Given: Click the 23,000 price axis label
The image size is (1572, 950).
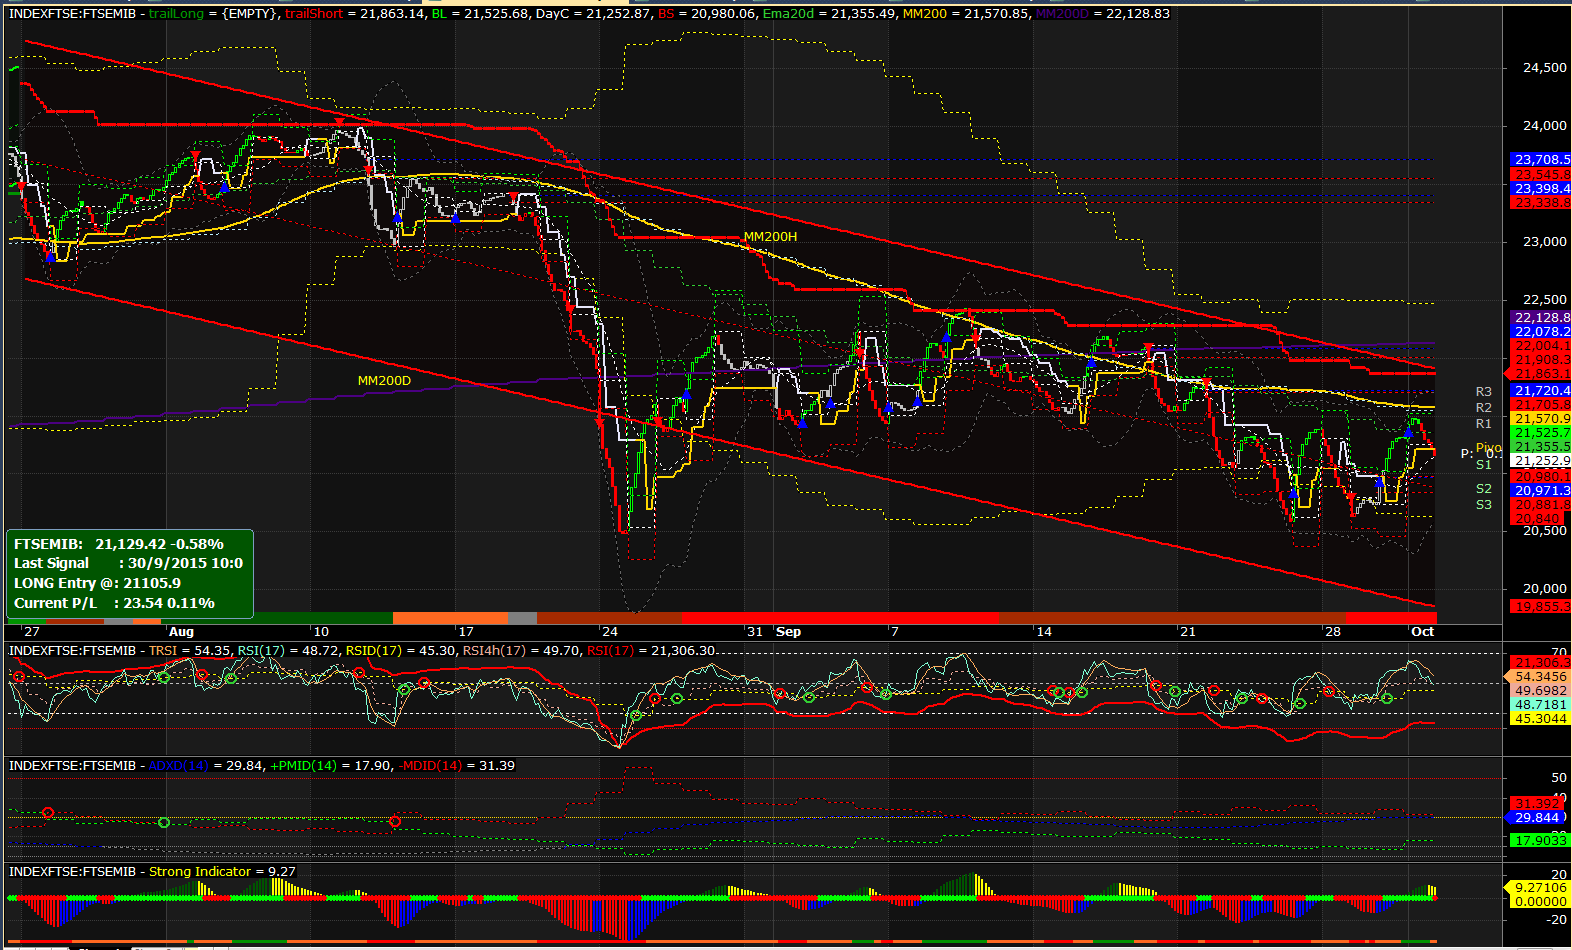Looking at the screenshot, I should point(1545,242).
